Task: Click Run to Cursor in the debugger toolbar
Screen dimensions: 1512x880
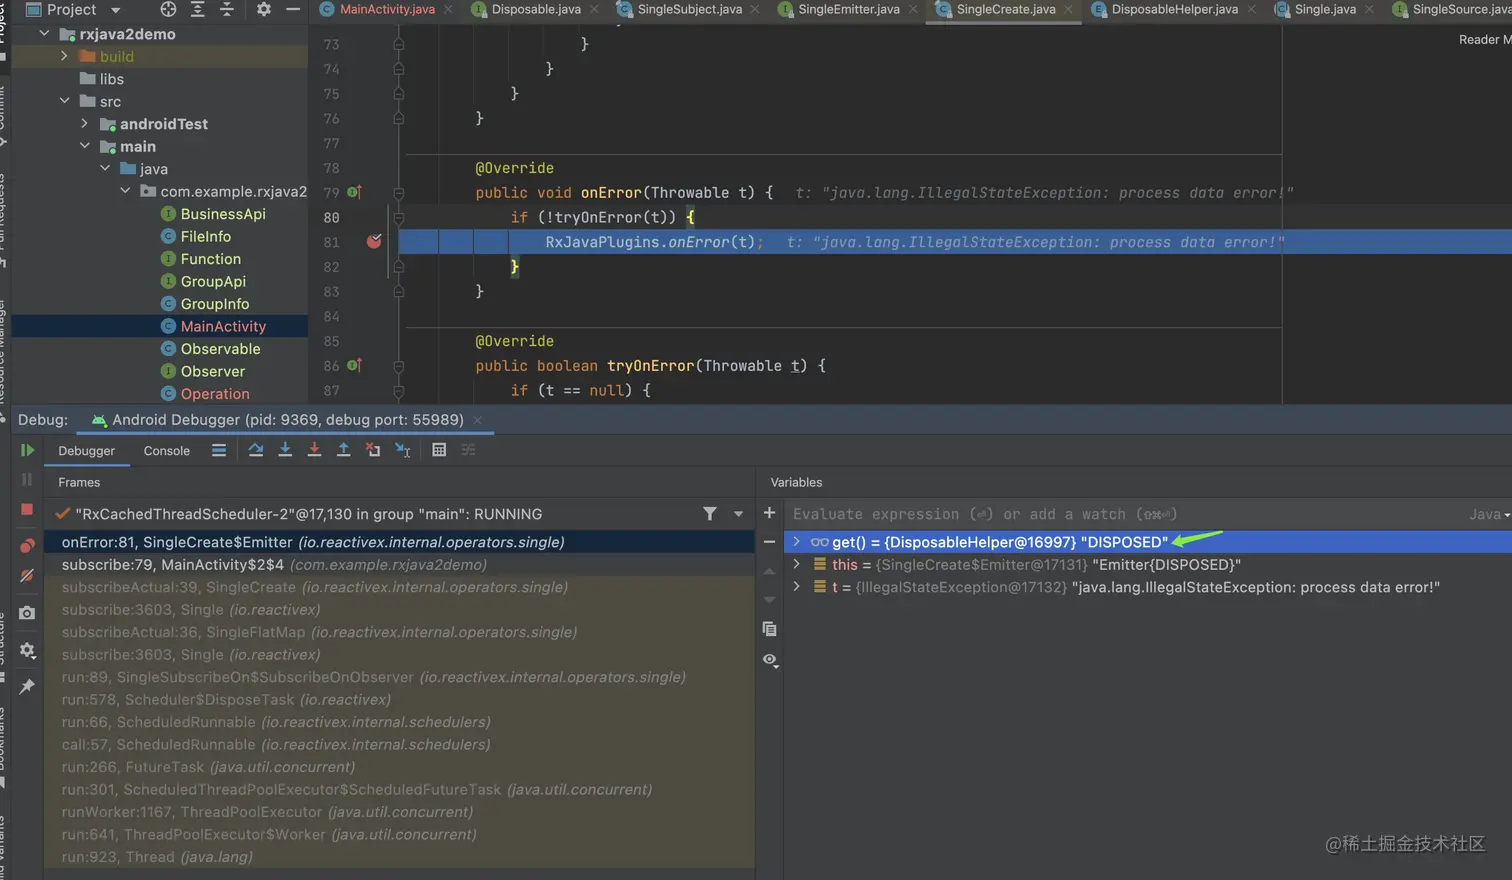Action: pos(403,450)
